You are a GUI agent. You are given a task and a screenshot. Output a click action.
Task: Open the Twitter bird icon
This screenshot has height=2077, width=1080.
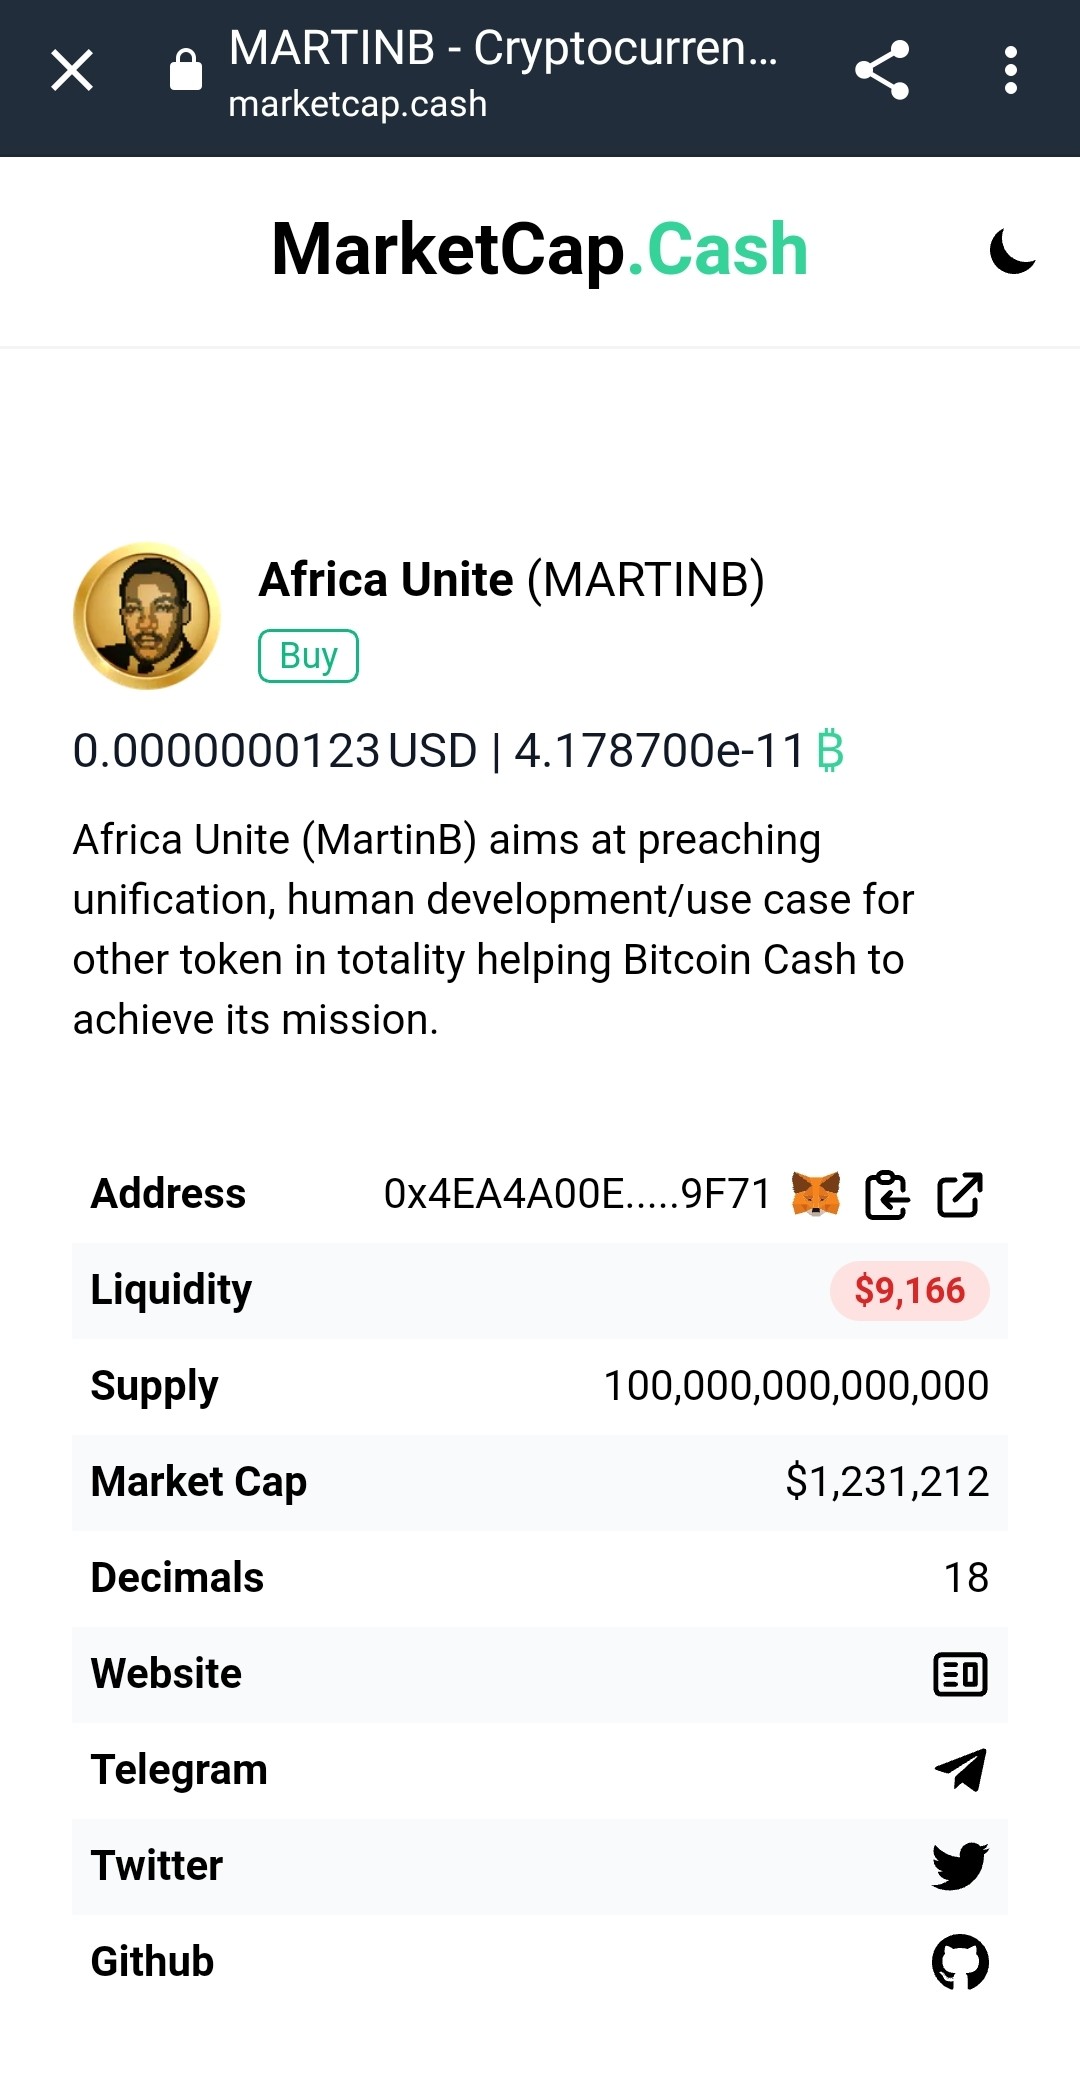click(960, 1866)
